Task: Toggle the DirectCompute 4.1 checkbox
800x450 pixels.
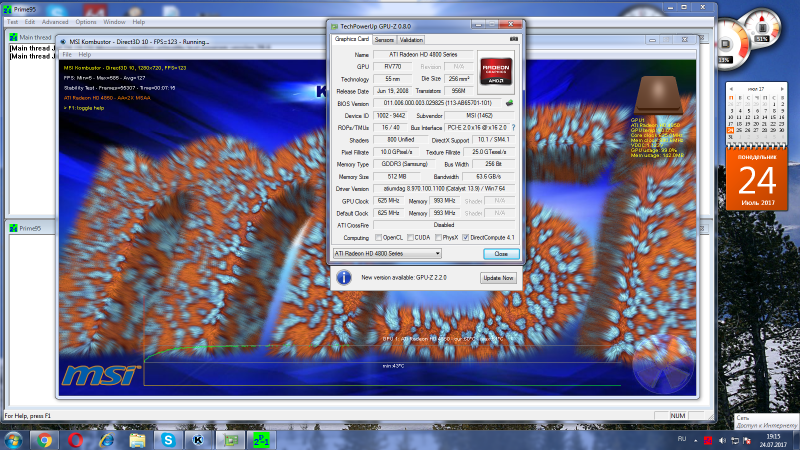Action: [465, 238]
